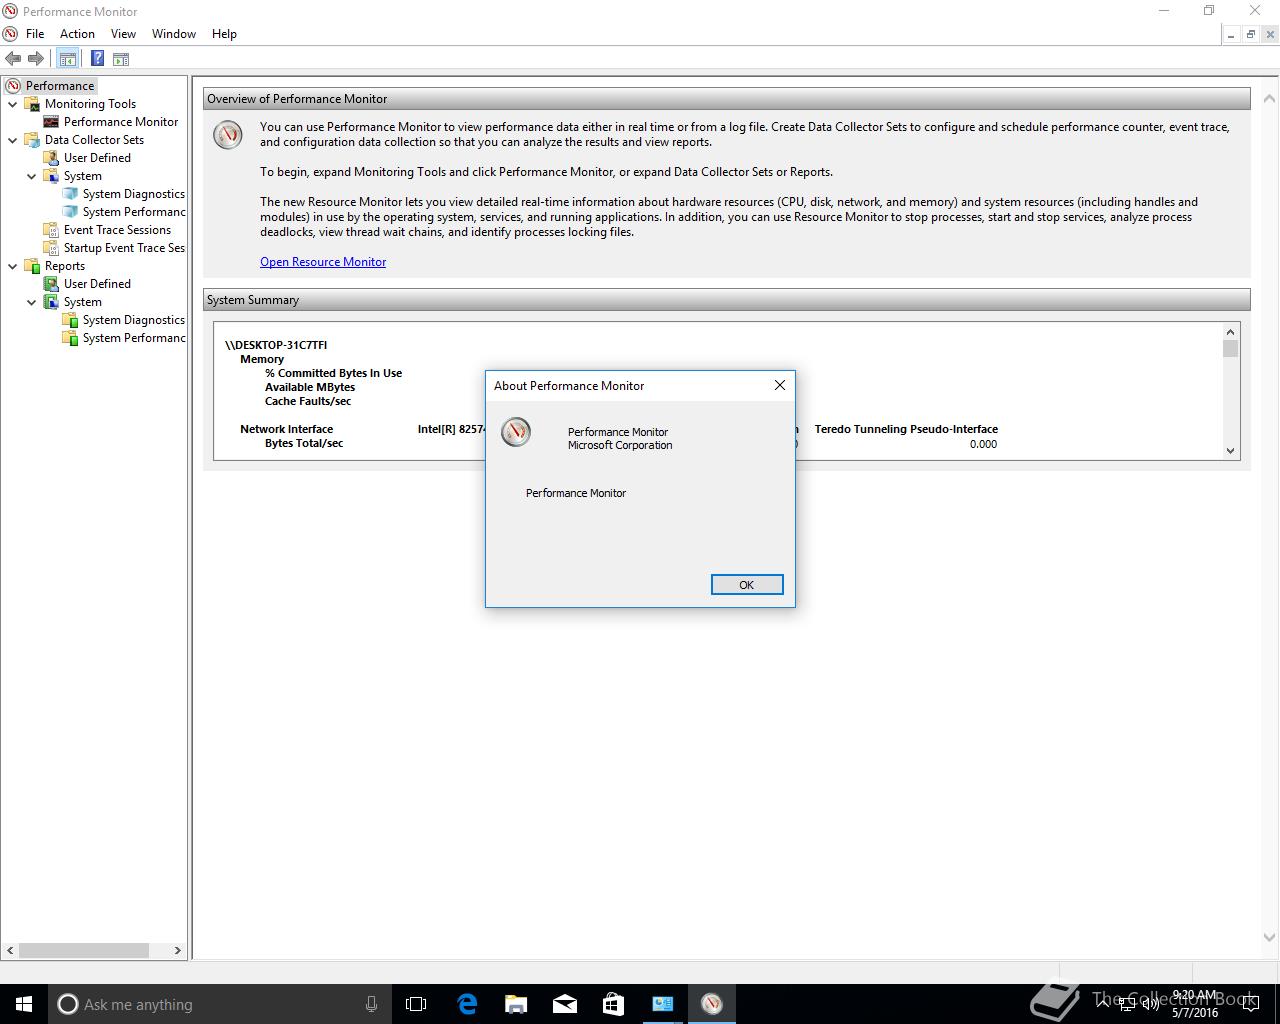The height and width of the screenshot is (1024, 1280).
Task: Click System Summary scrollbar down arrow
Action: (1231, 451)
